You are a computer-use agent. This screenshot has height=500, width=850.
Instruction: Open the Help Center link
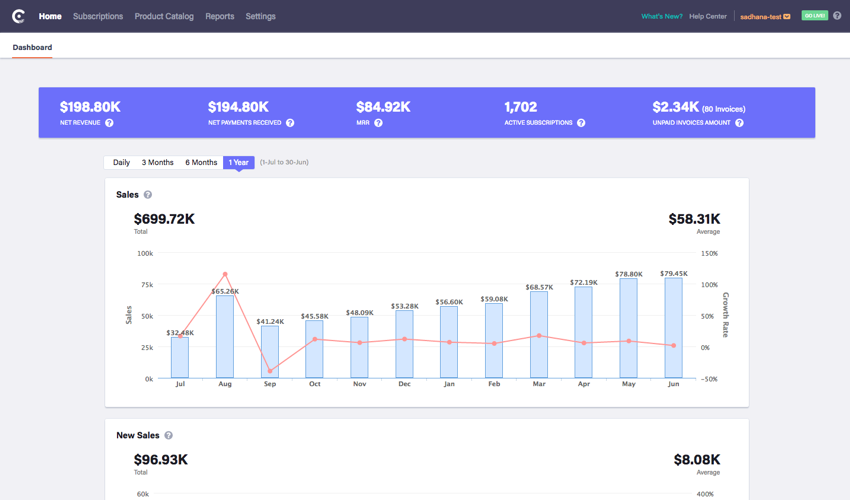click(708, 16)
